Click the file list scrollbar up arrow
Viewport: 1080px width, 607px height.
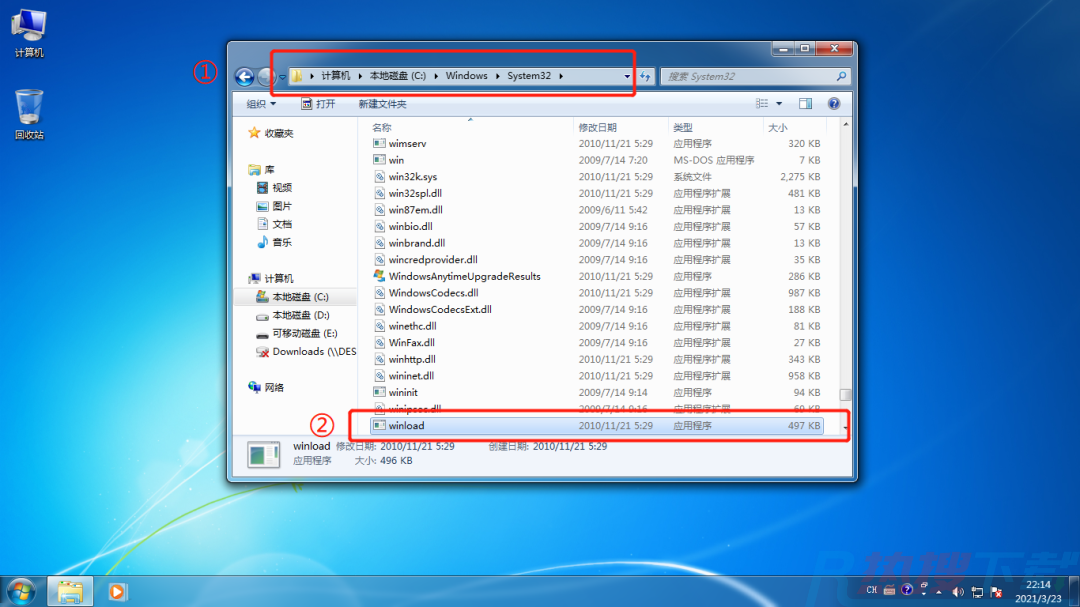coord(845,125)
